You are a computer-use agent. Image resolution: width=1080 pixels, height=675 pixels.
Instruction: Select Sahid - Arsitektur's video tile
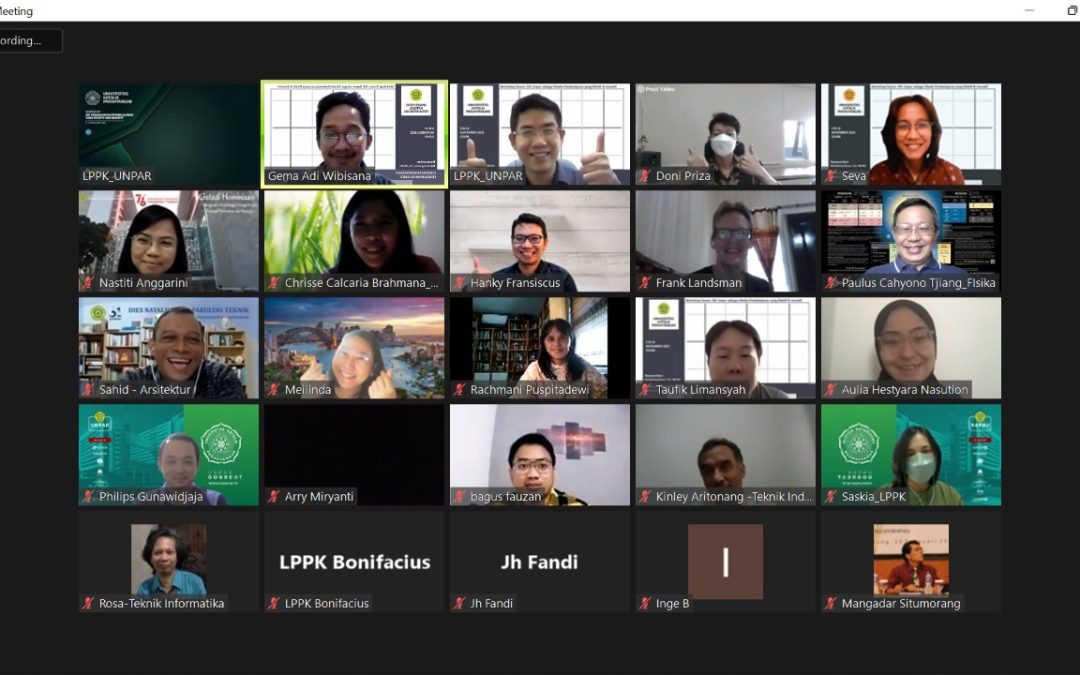pos(169,348)
